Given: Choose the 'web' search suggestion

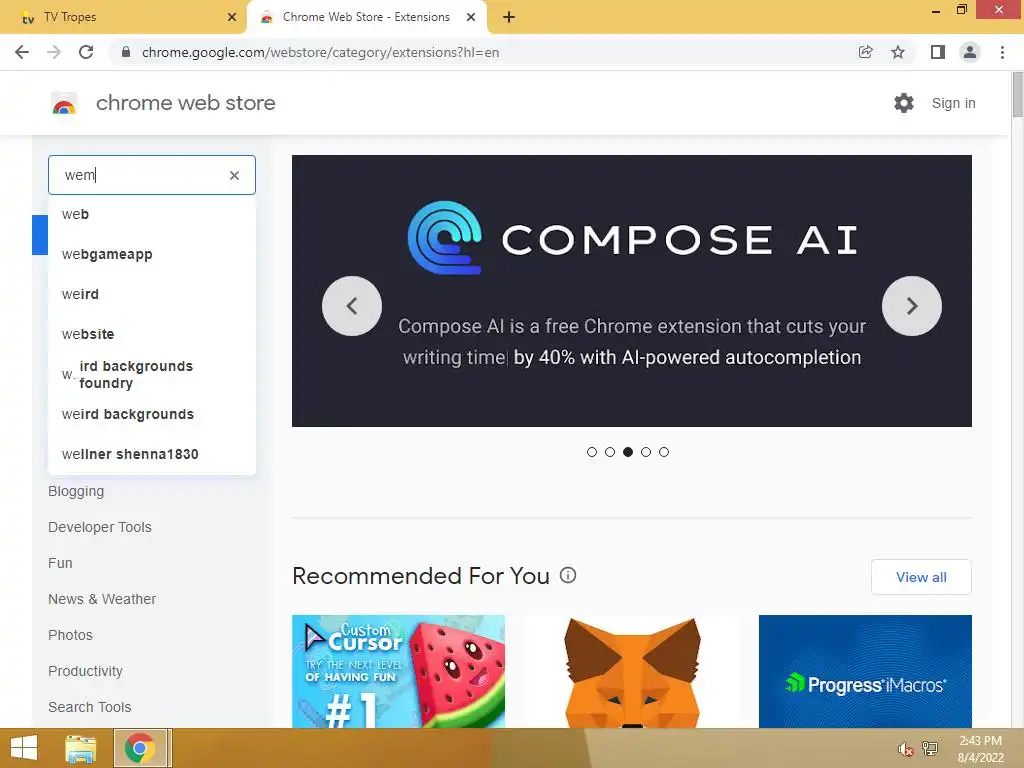Looking at the screenshot, I should [152, 214].
